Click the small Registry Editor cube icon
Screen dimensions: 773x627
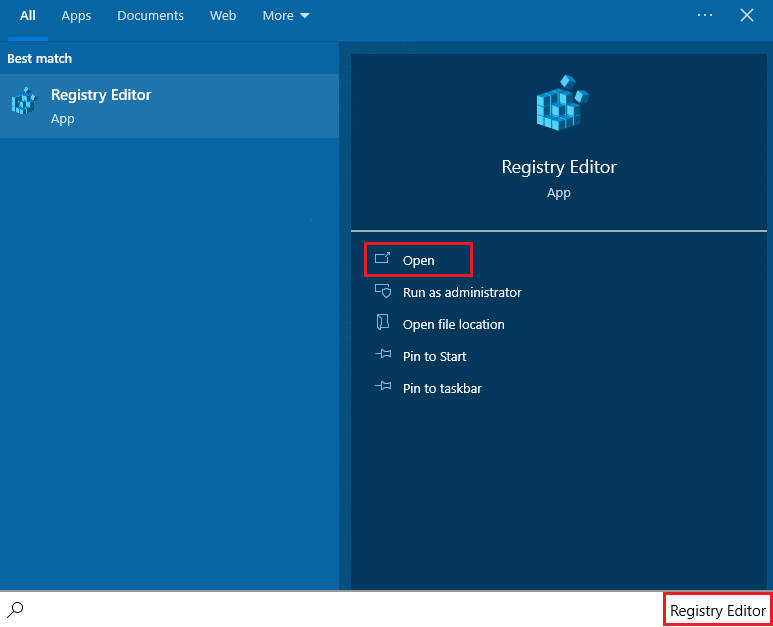click(x=24, y=101)
